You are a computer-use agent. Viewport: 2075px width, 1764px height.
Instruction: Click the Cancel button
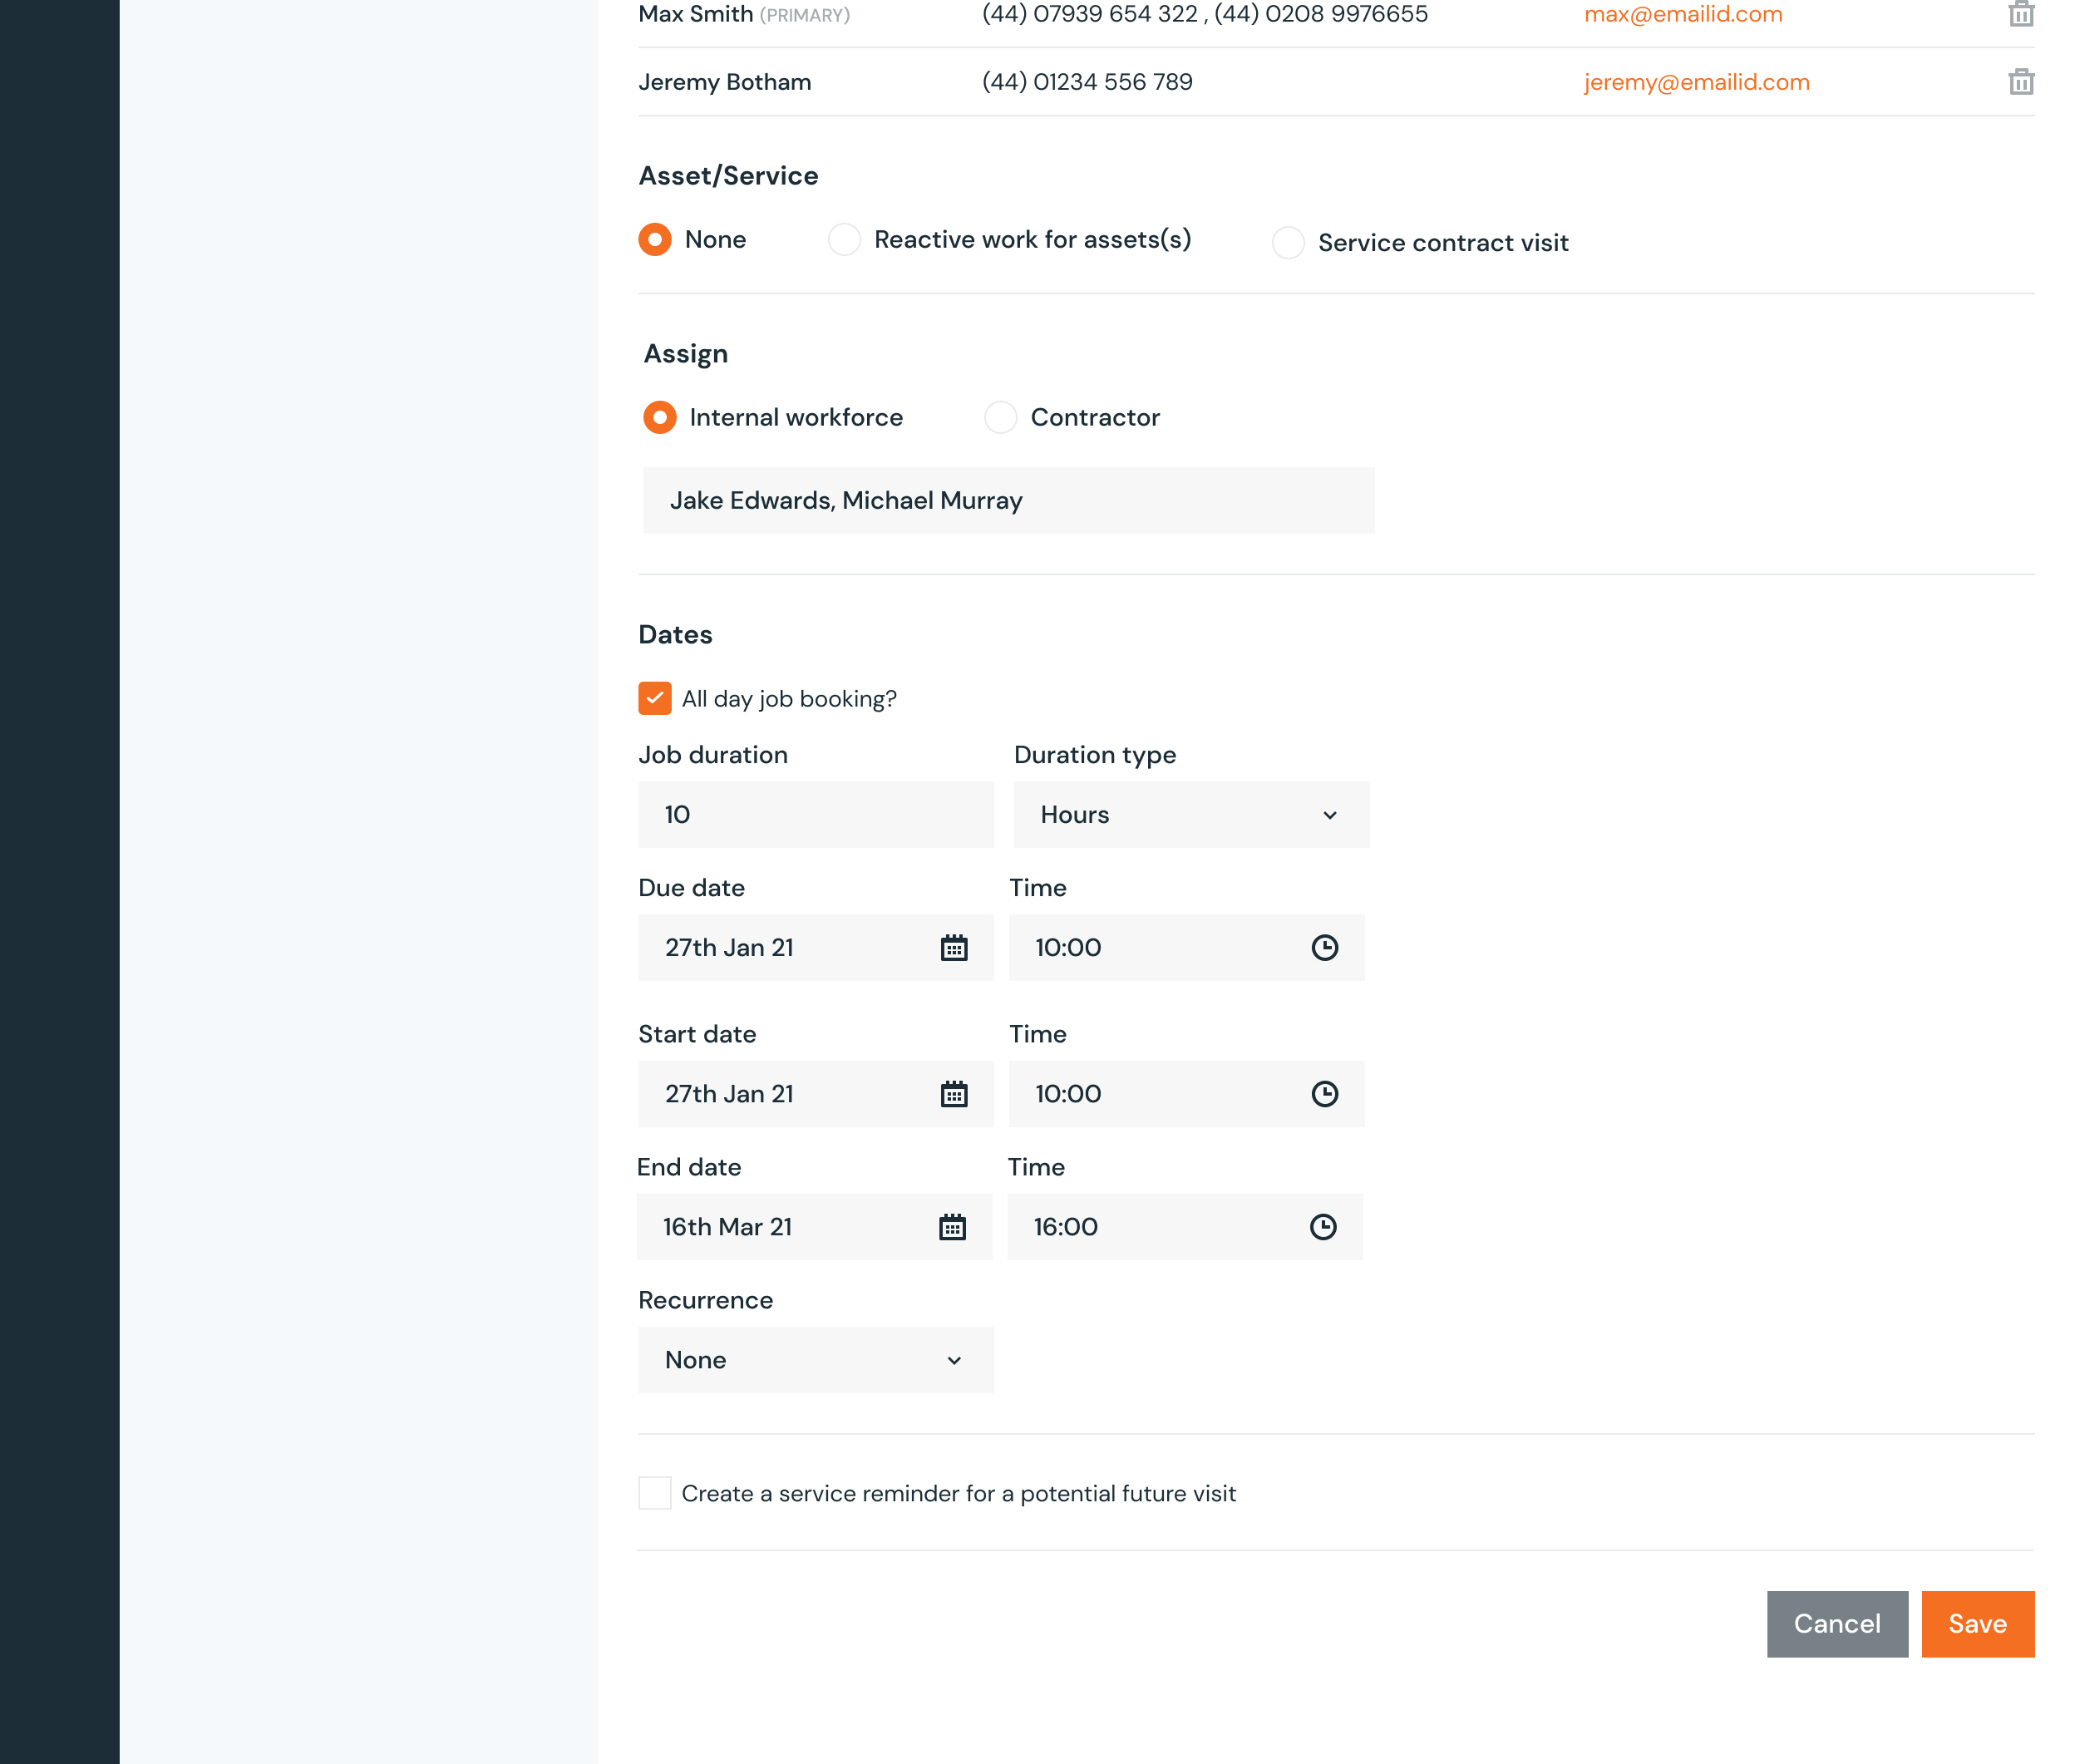(1837, 1622)
